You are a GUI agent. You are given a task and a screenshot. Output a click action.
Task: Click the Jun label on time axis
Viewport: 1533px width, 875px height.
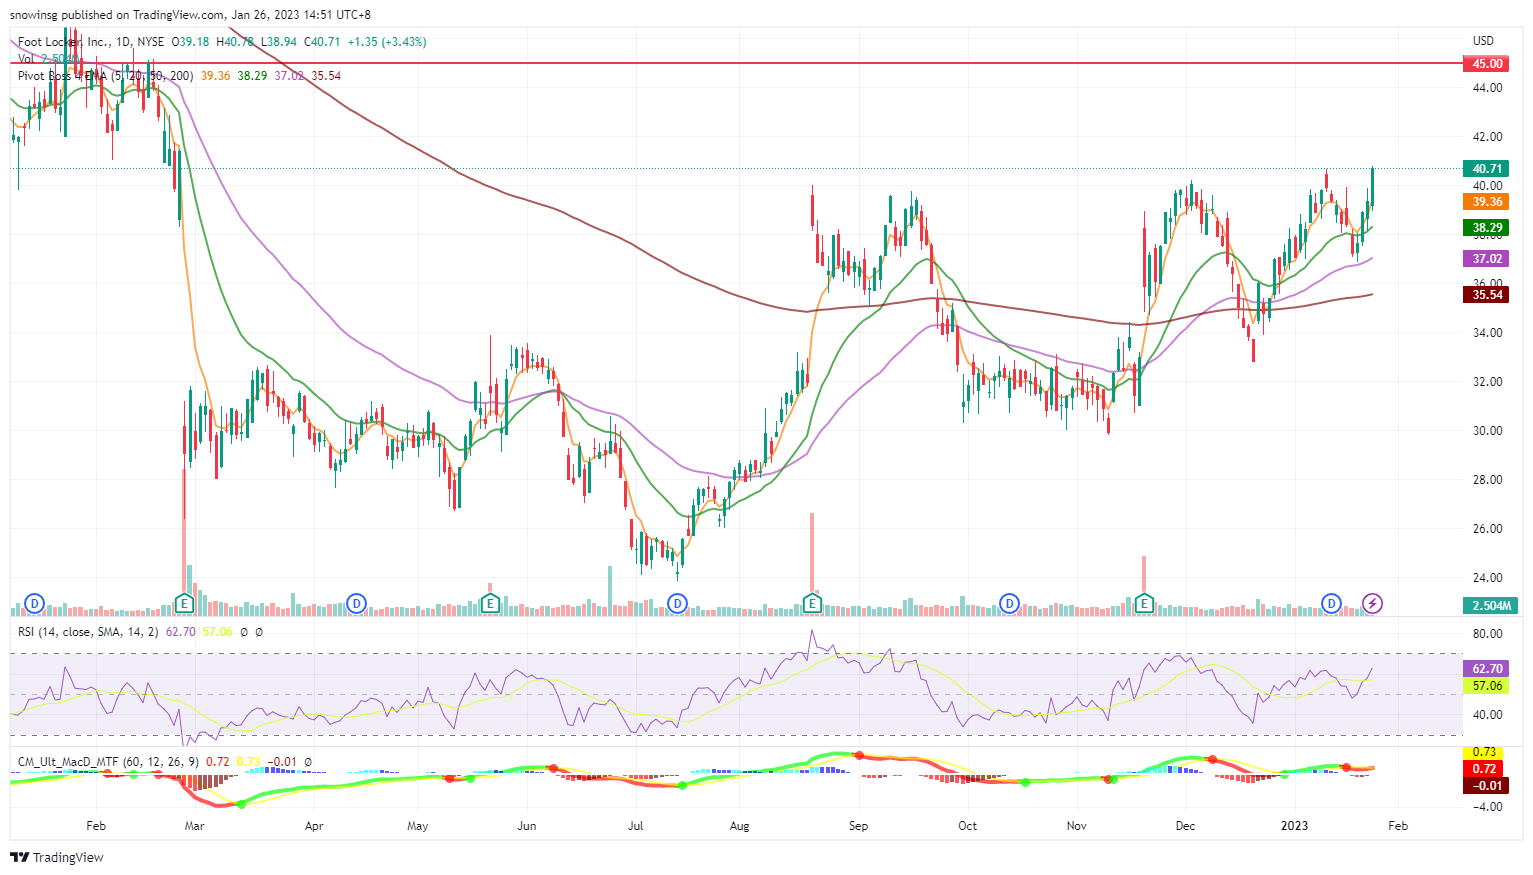[x=526, y=826]
